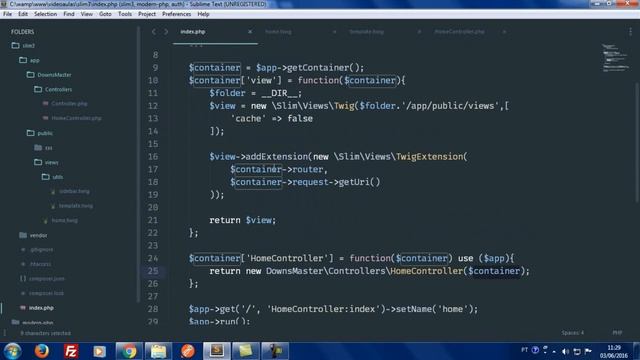Open the Find menu

click(x=69, y=14)
